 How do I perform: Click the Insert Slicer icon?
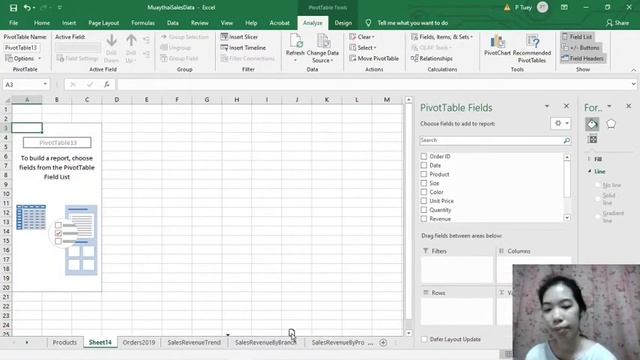[224, 37]
